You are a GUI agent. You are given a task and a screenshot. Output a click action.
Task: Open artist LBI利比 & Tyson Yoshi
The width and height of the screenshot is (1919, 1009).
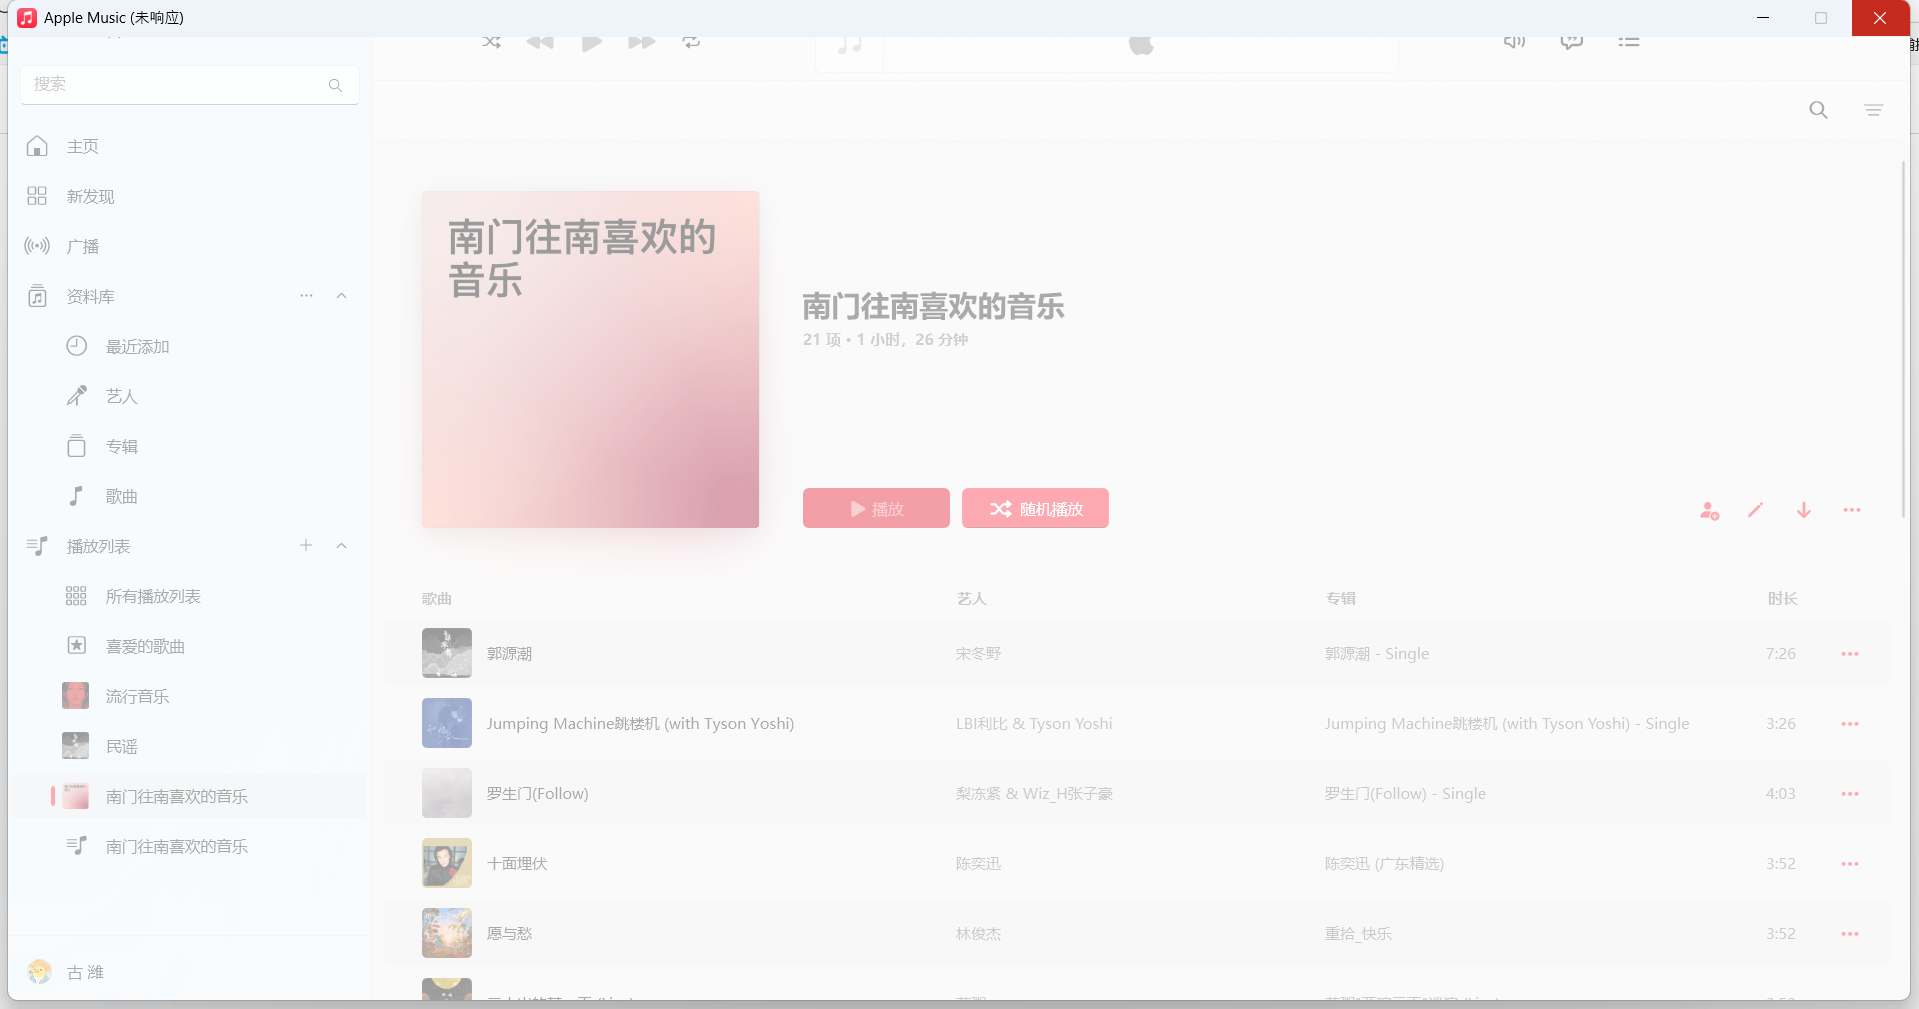point(1034,723)
